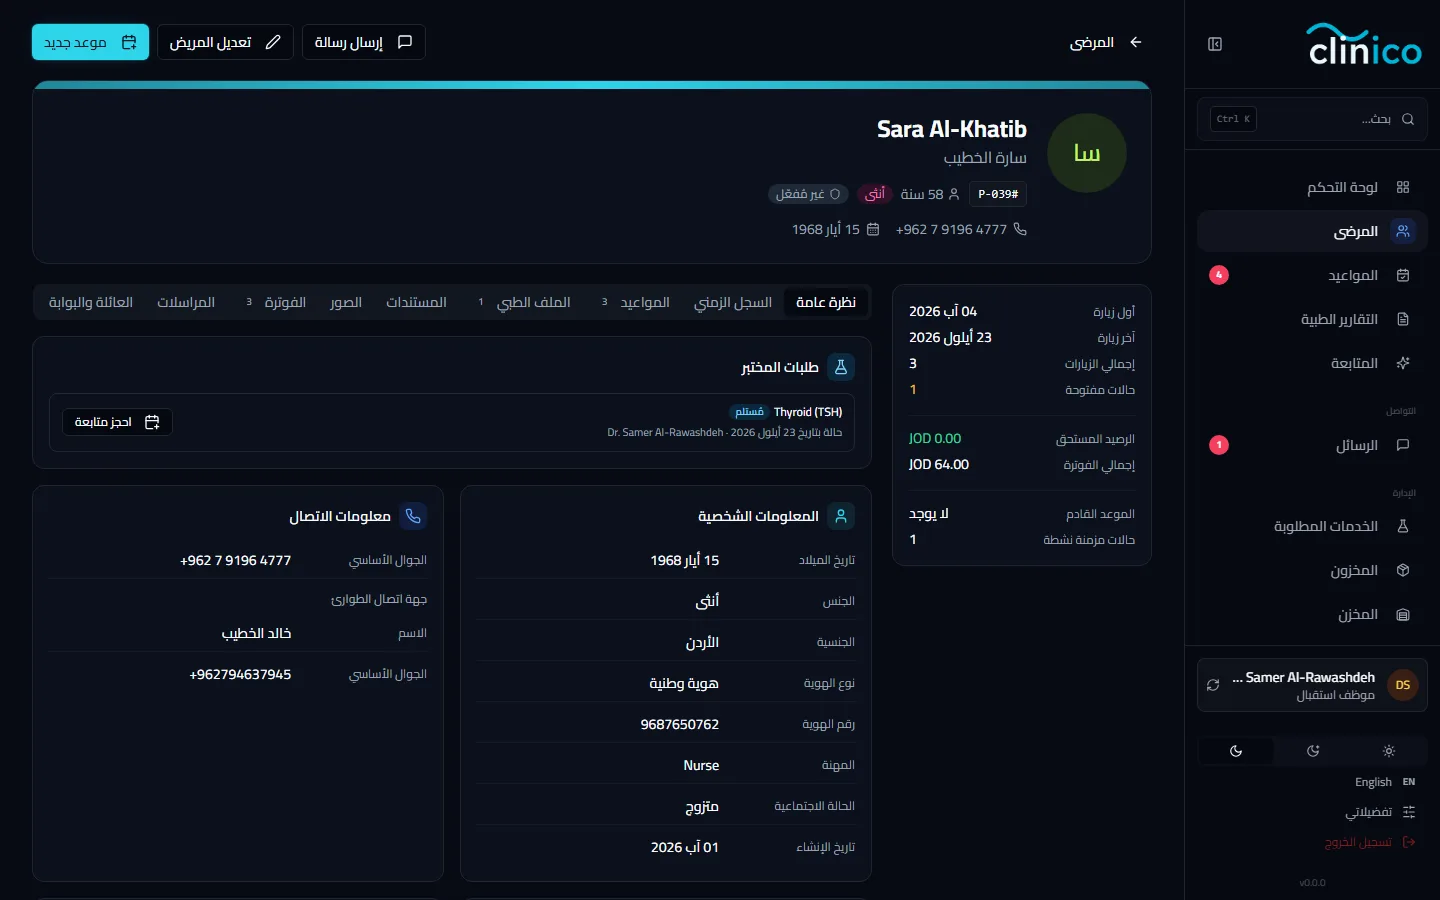Click the المرضى sidebar item
1440x900 pixels.
pos(1312,231)
